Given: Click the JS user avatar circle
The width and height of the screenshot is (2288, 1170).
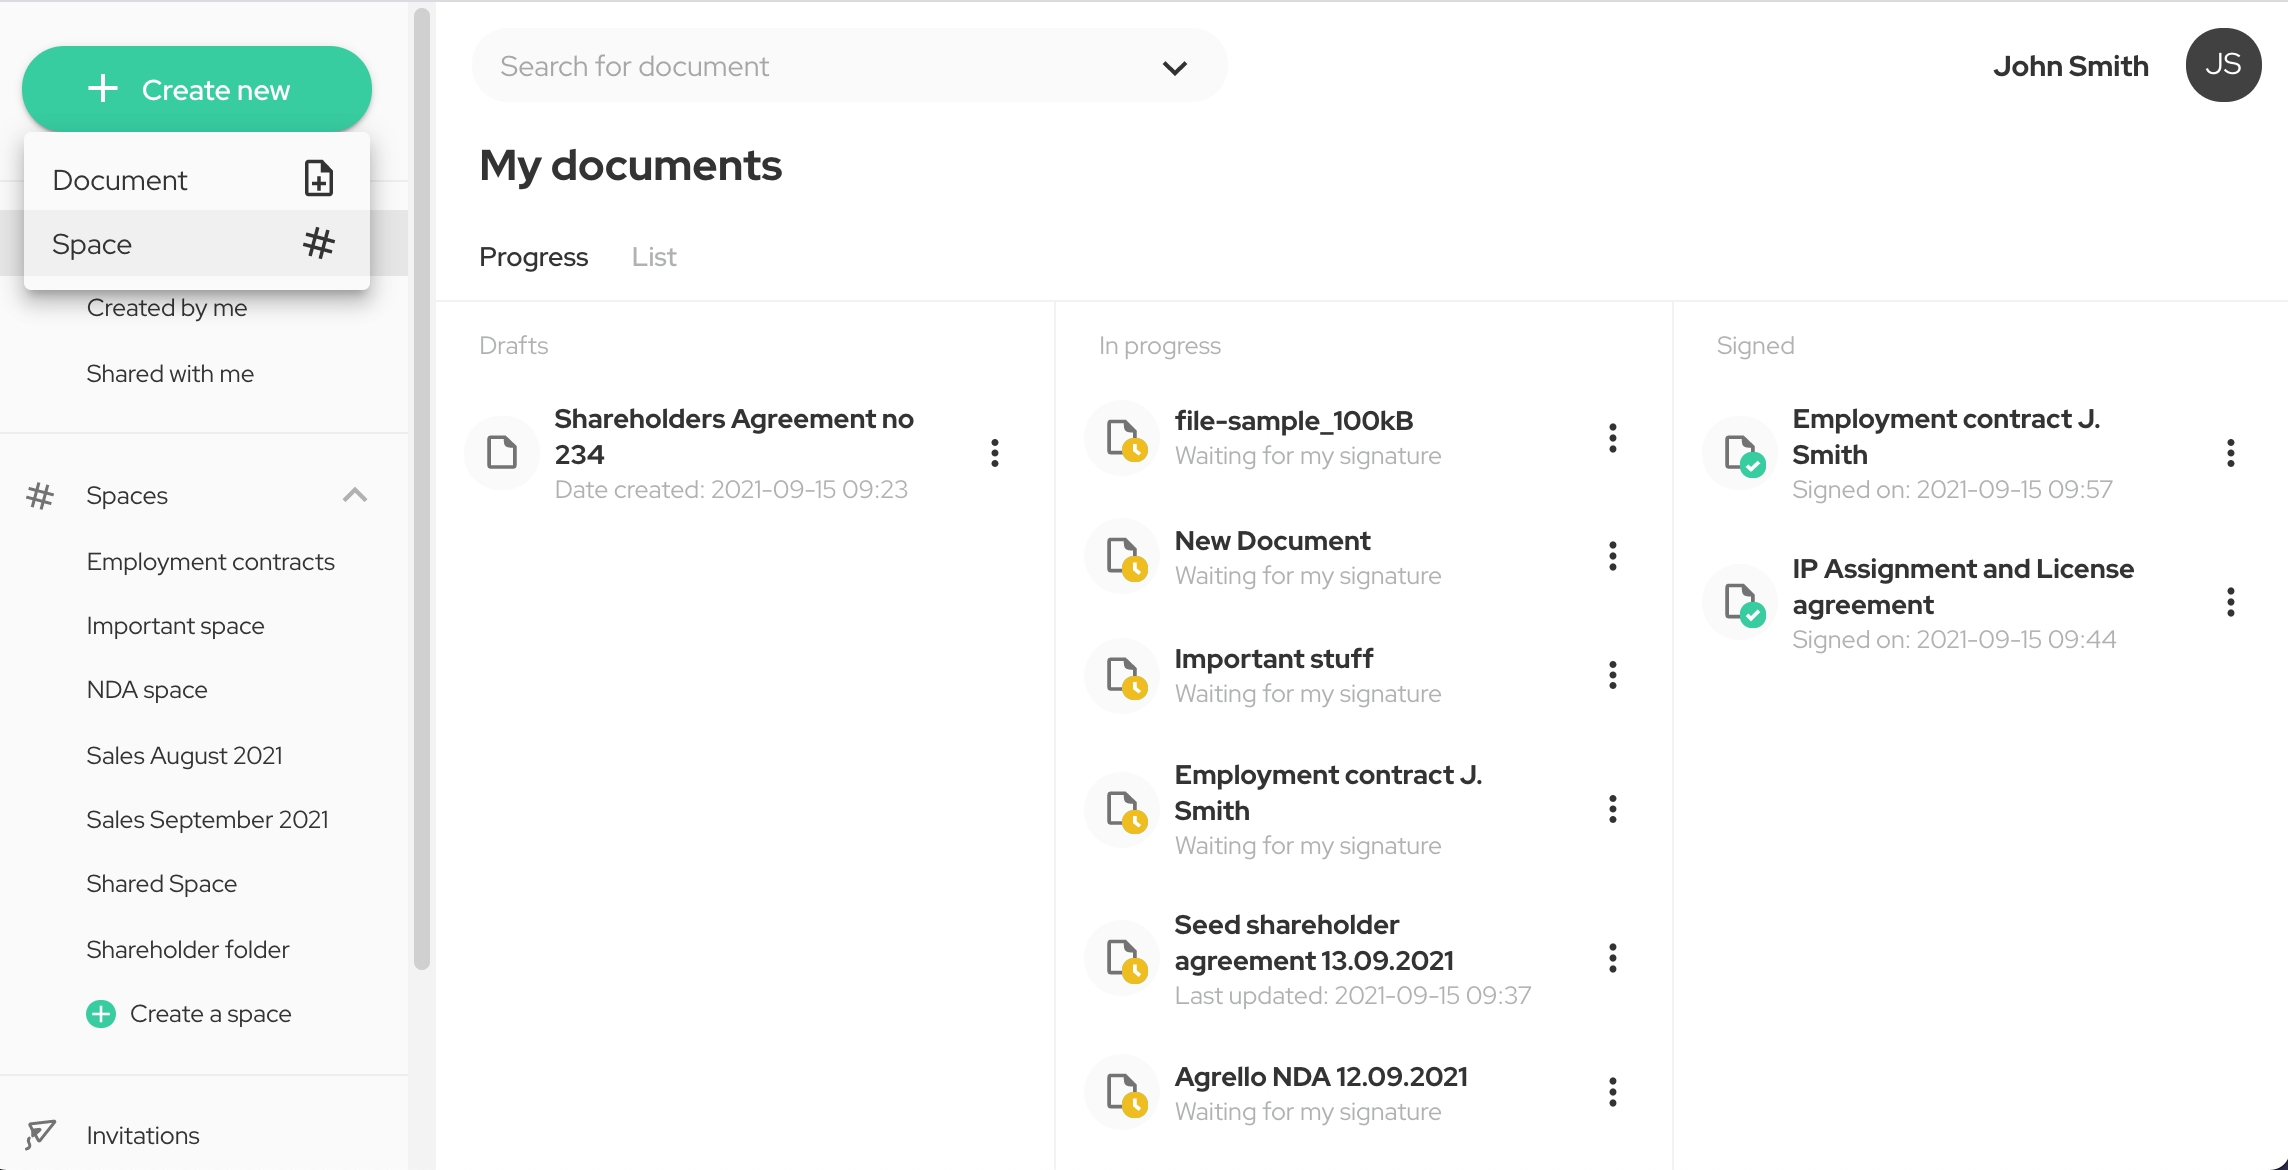Looking at the screenshot, I should [x=2223, y=65].
